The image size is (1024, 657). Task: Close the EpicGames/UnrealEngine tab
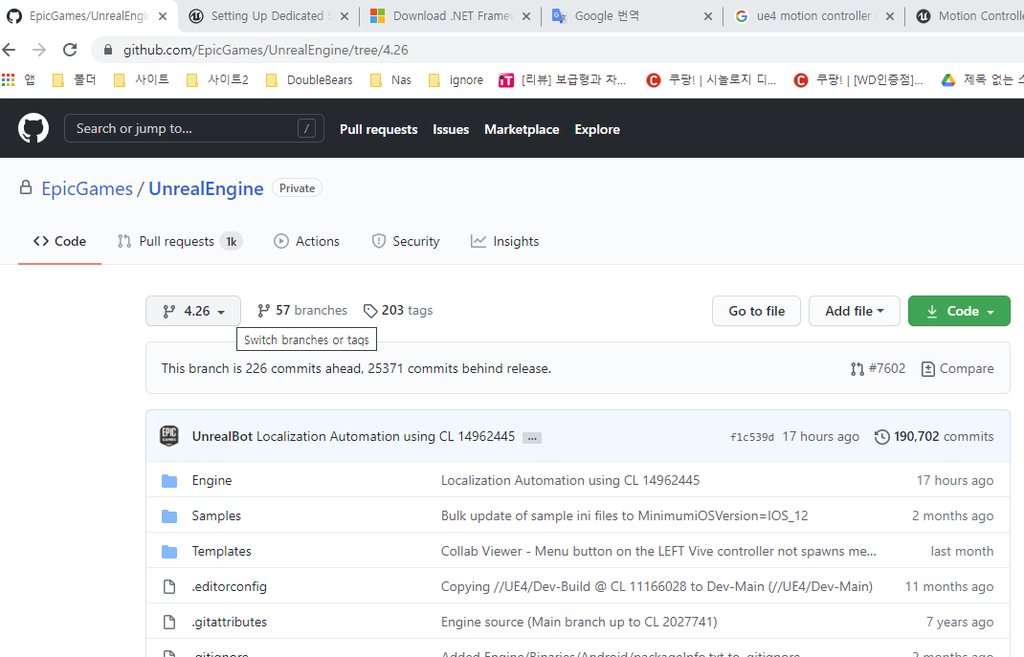point(163,16)
